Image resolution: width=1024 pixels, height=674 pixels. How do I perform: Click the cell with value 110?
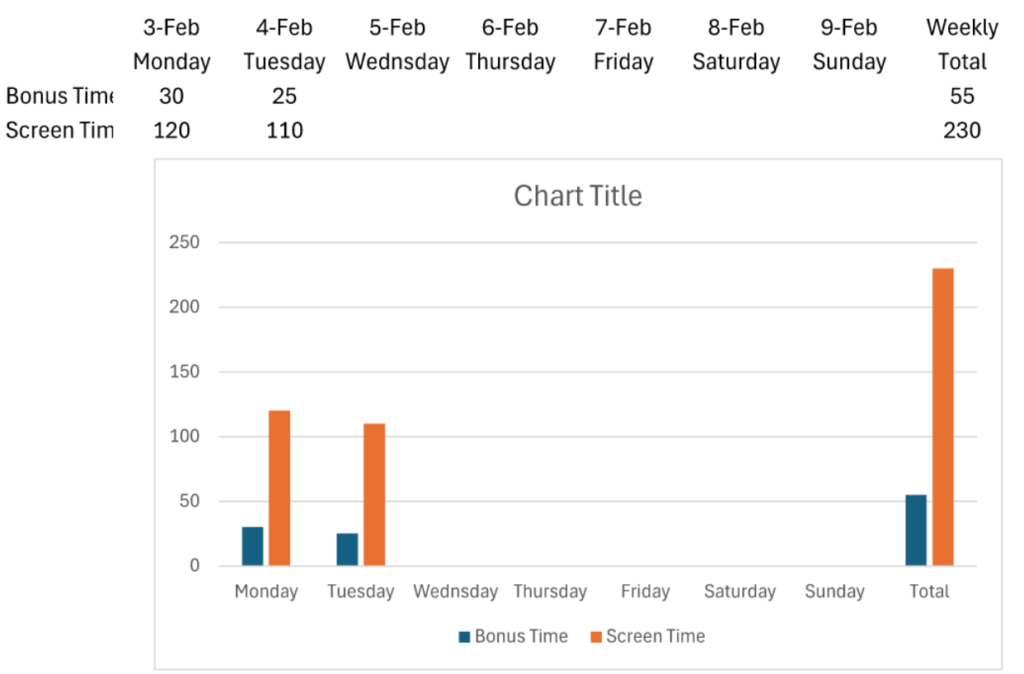click(x=285, y=130)
